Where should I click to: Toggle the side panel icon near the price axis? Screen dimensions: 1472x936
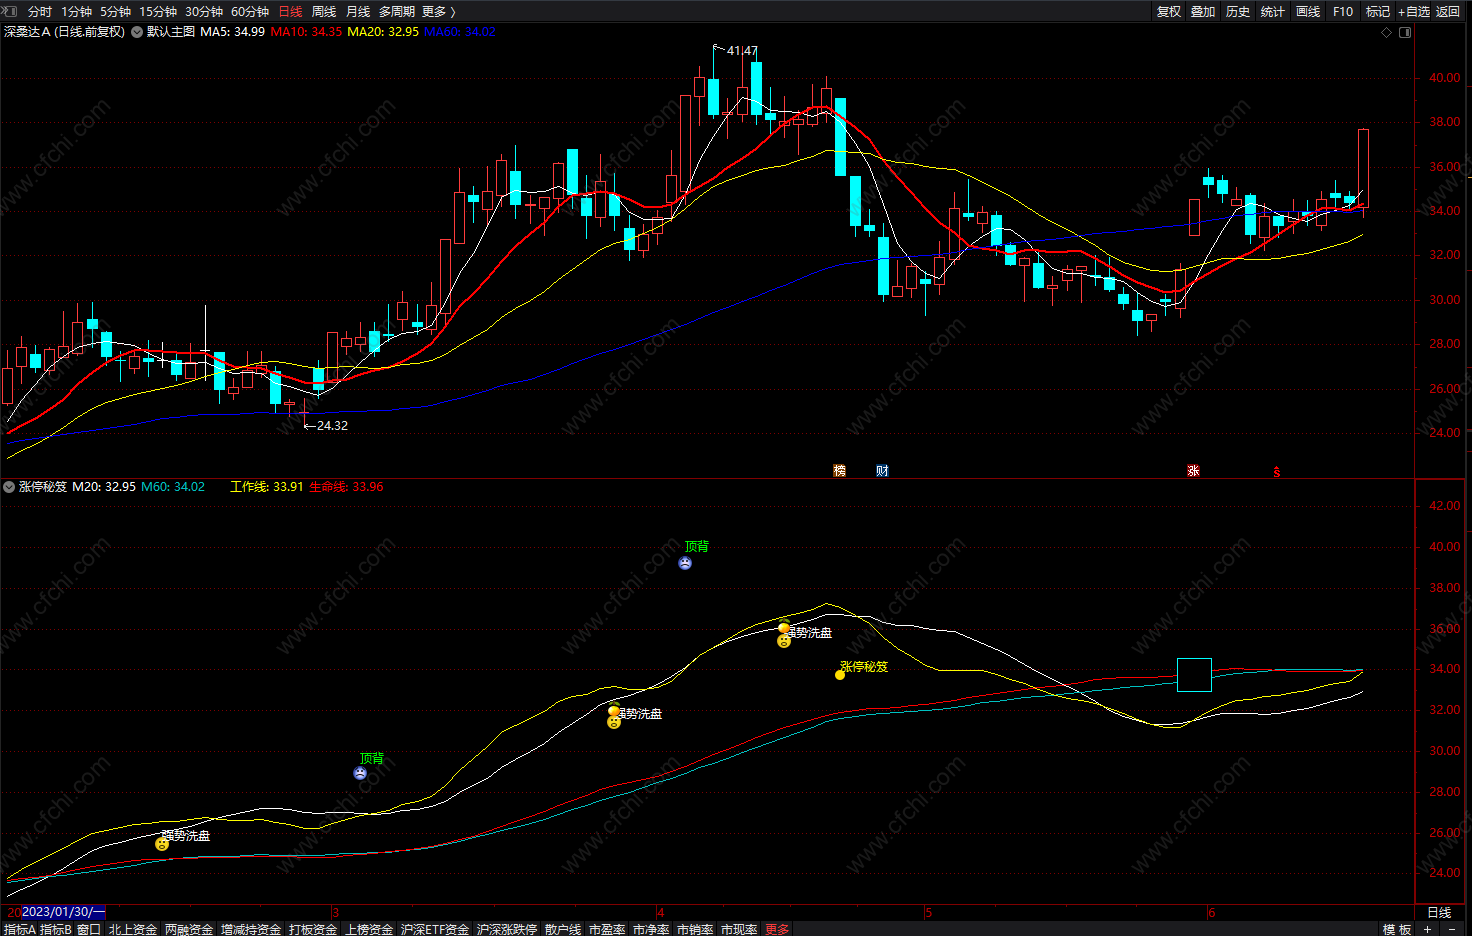pos(1405,32)
